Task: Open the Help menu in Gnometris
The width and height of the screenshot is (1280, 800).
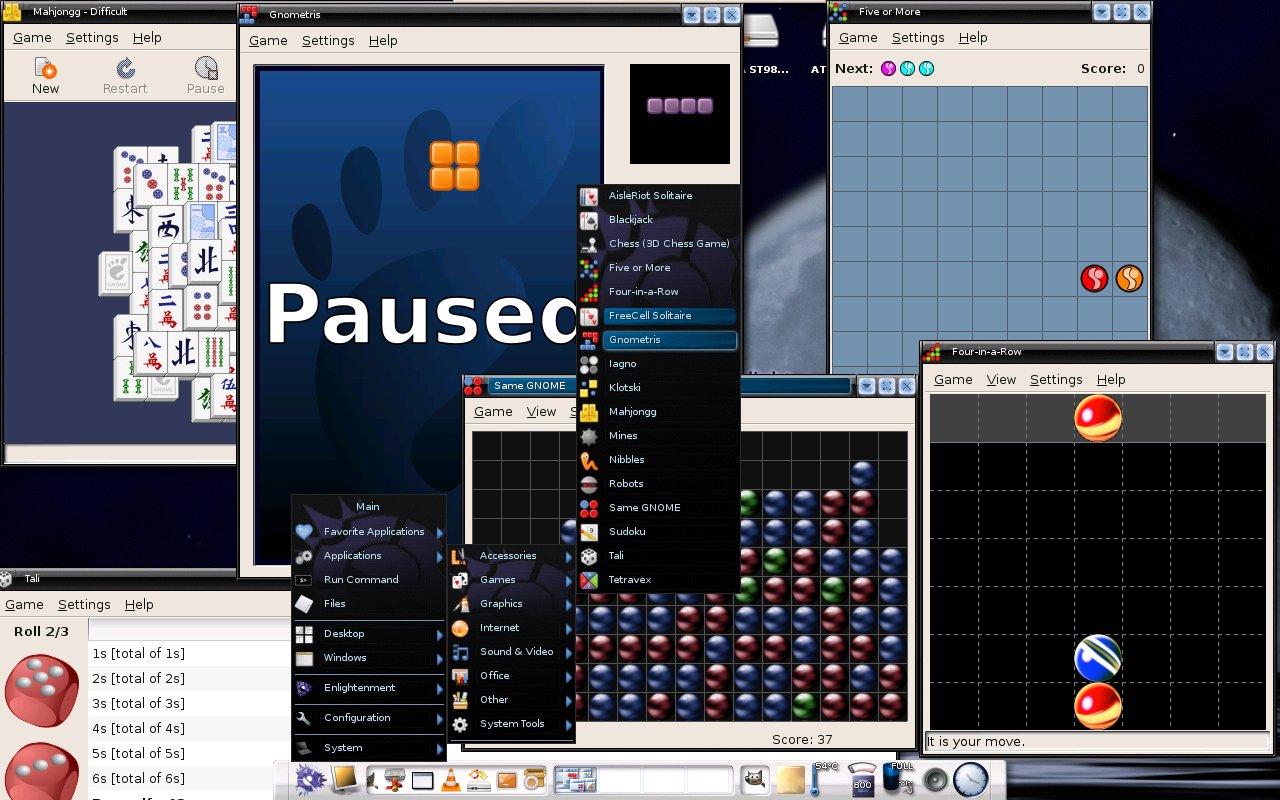Action: pos(383,41)
